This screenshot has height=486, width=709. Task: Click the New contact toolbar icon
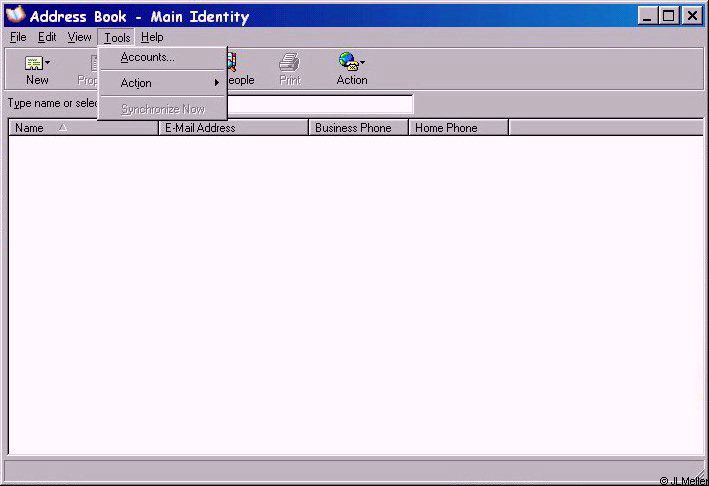tap(33, 63)
